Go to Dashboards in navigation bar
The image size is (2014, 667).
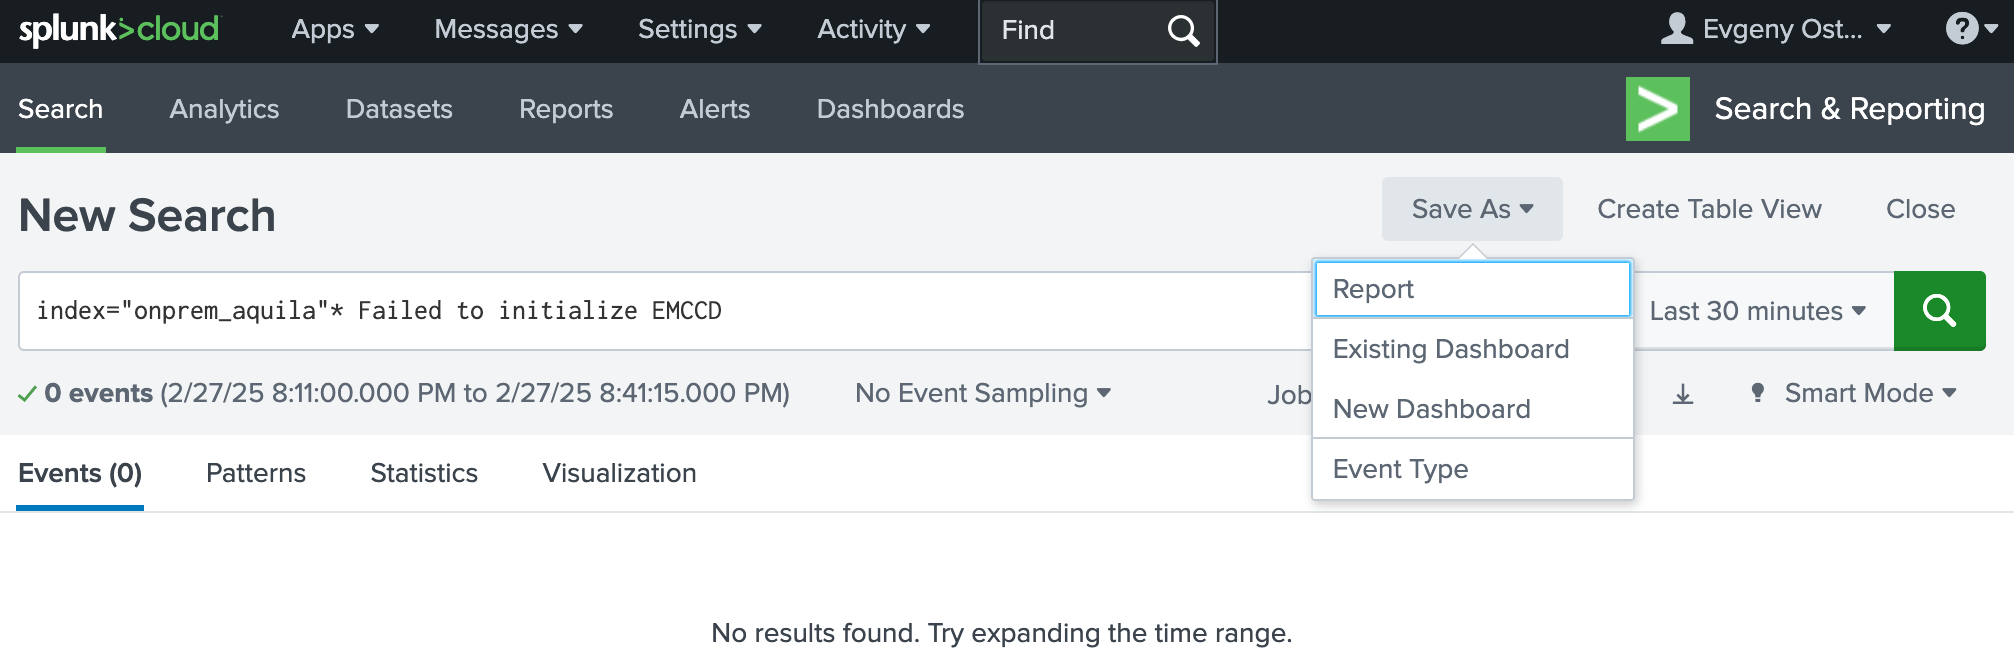pos(890,109)
